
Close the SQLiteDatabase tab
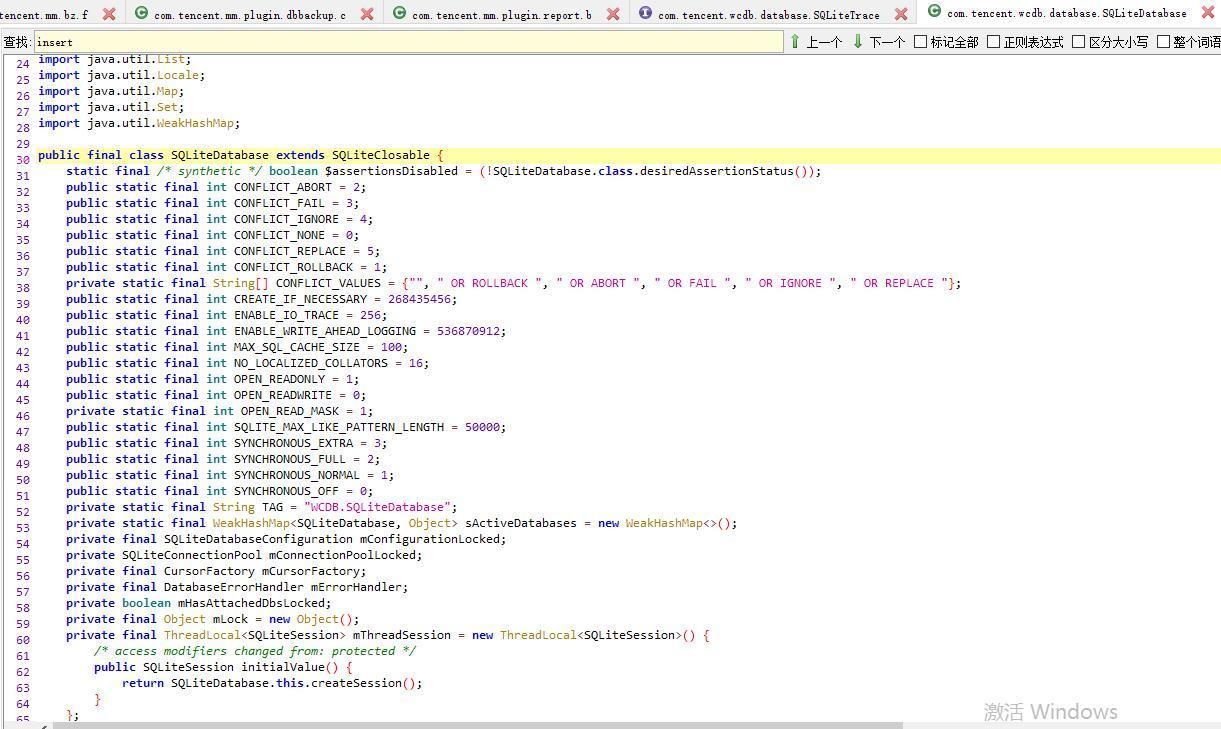click(x=1208, y=13)
